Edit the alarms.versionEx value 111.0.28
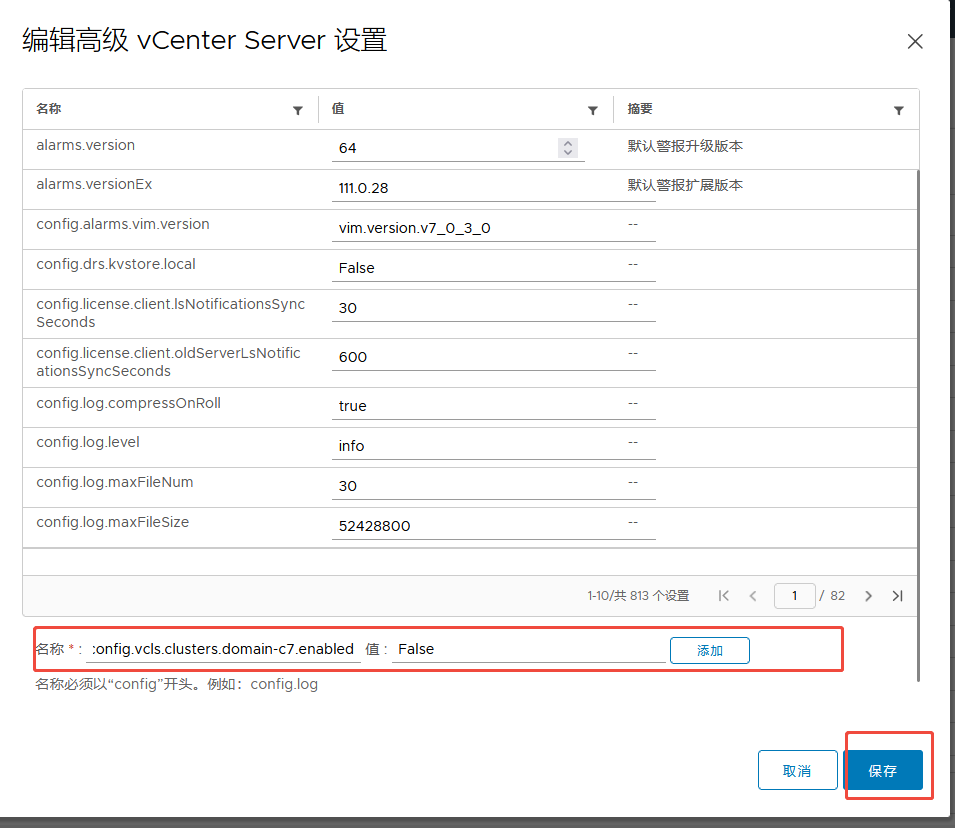This screenshot has width=955, height=828. point(493,188)
